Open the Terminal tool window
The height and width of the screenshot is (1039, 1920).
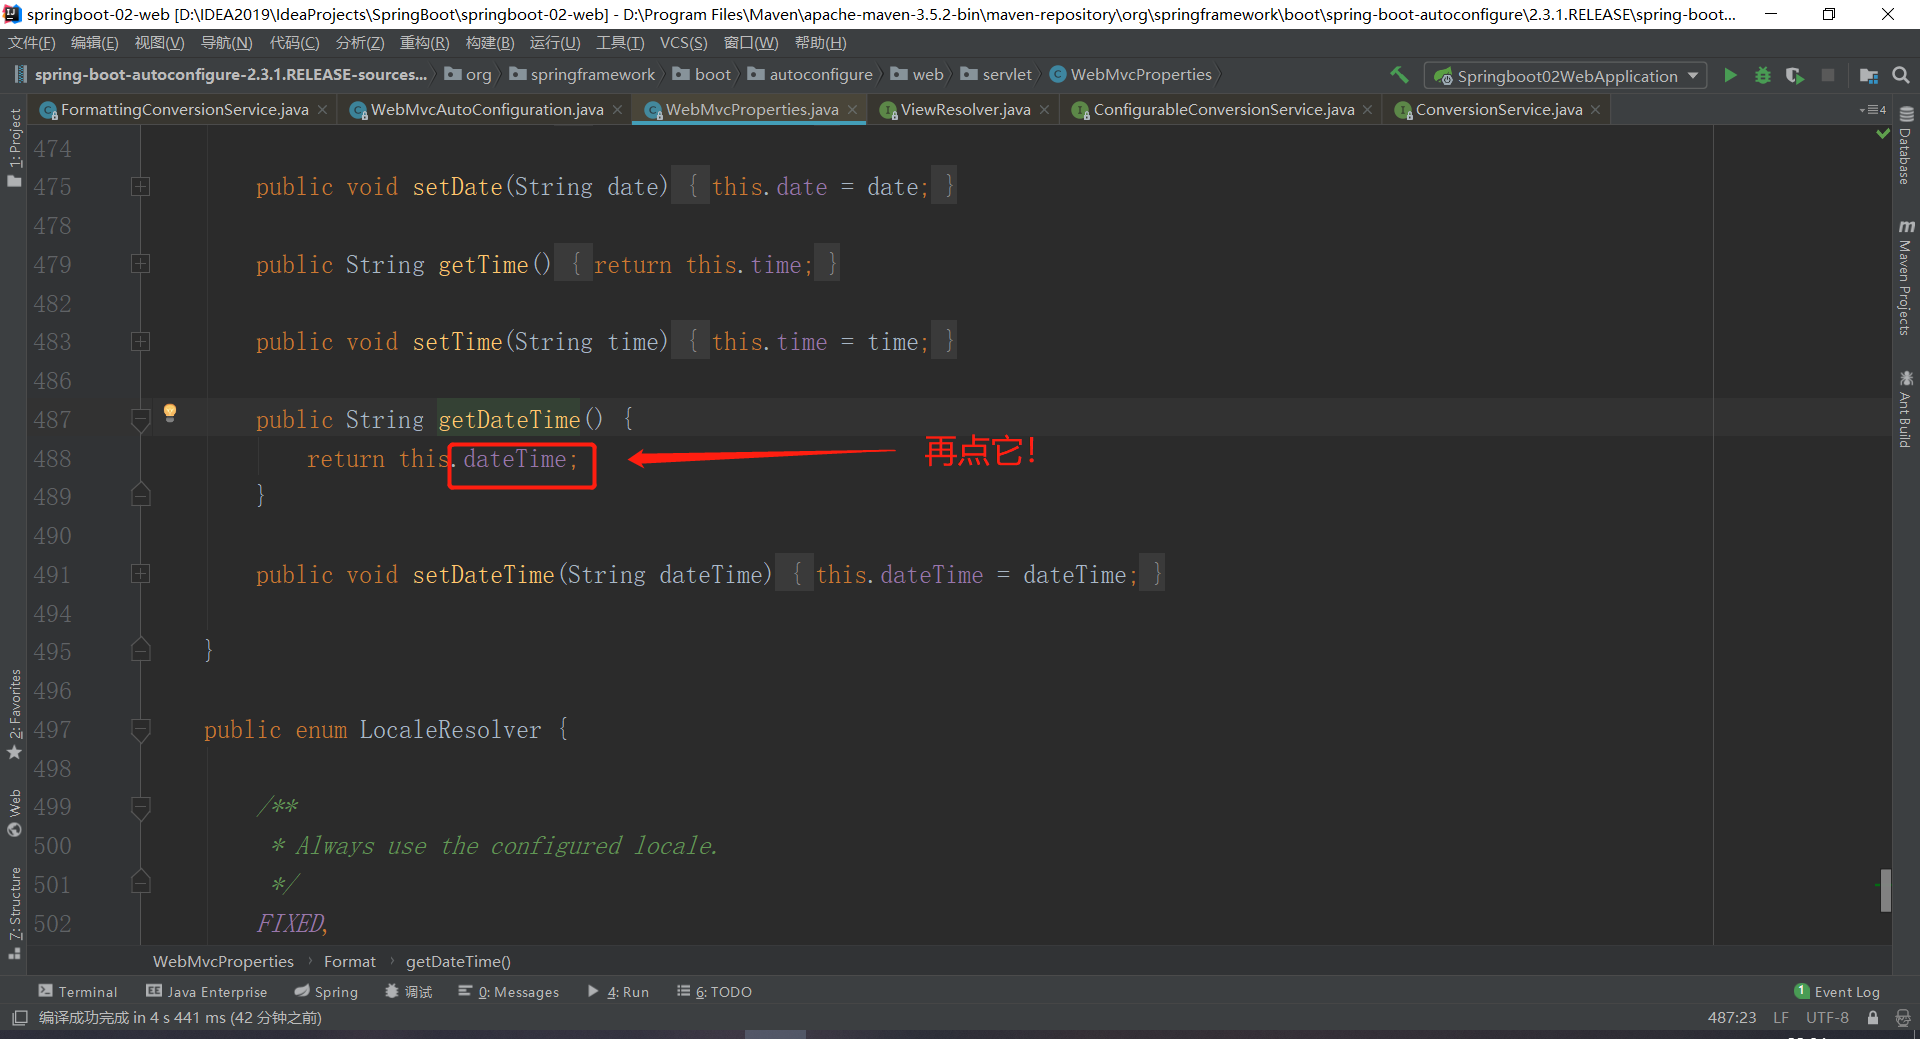tap(78, 992)
